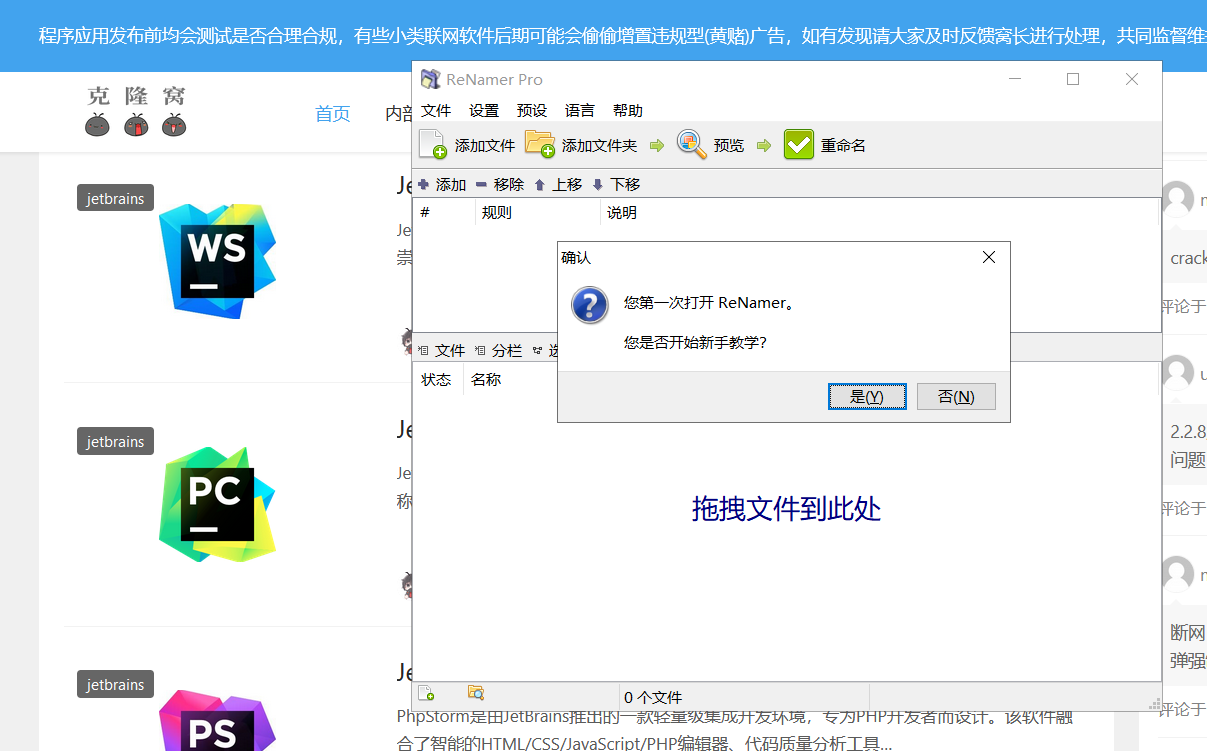Open the 设置 settings menu
Image resolution: width=1207 pixels, height=751 pixels.
point(484,110)
